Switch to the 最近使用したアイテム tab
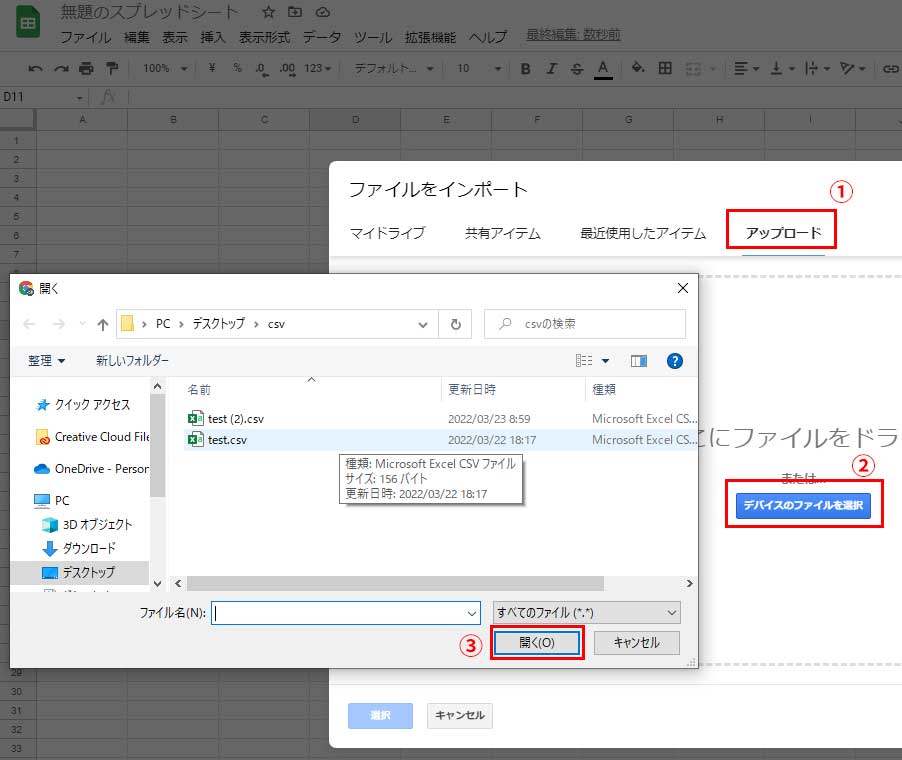This screenshot has width=902, height=760. (x=643, y=233)
